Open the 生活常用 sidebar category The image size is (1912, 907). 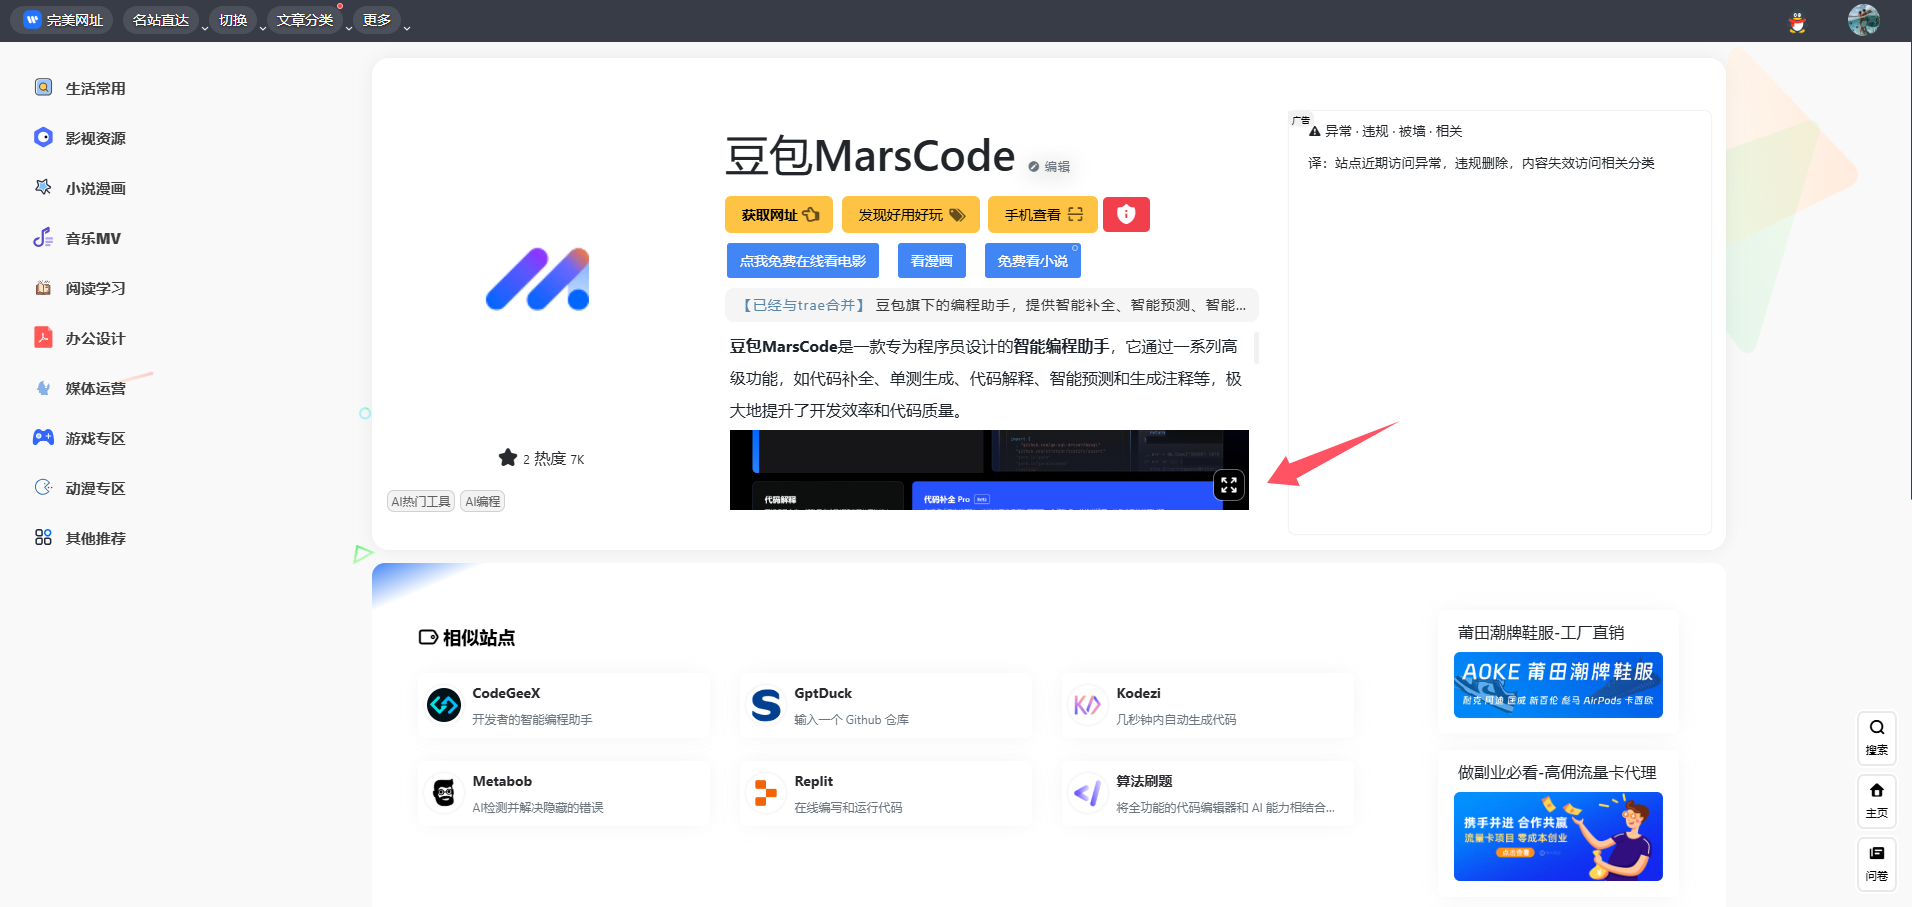80,88
